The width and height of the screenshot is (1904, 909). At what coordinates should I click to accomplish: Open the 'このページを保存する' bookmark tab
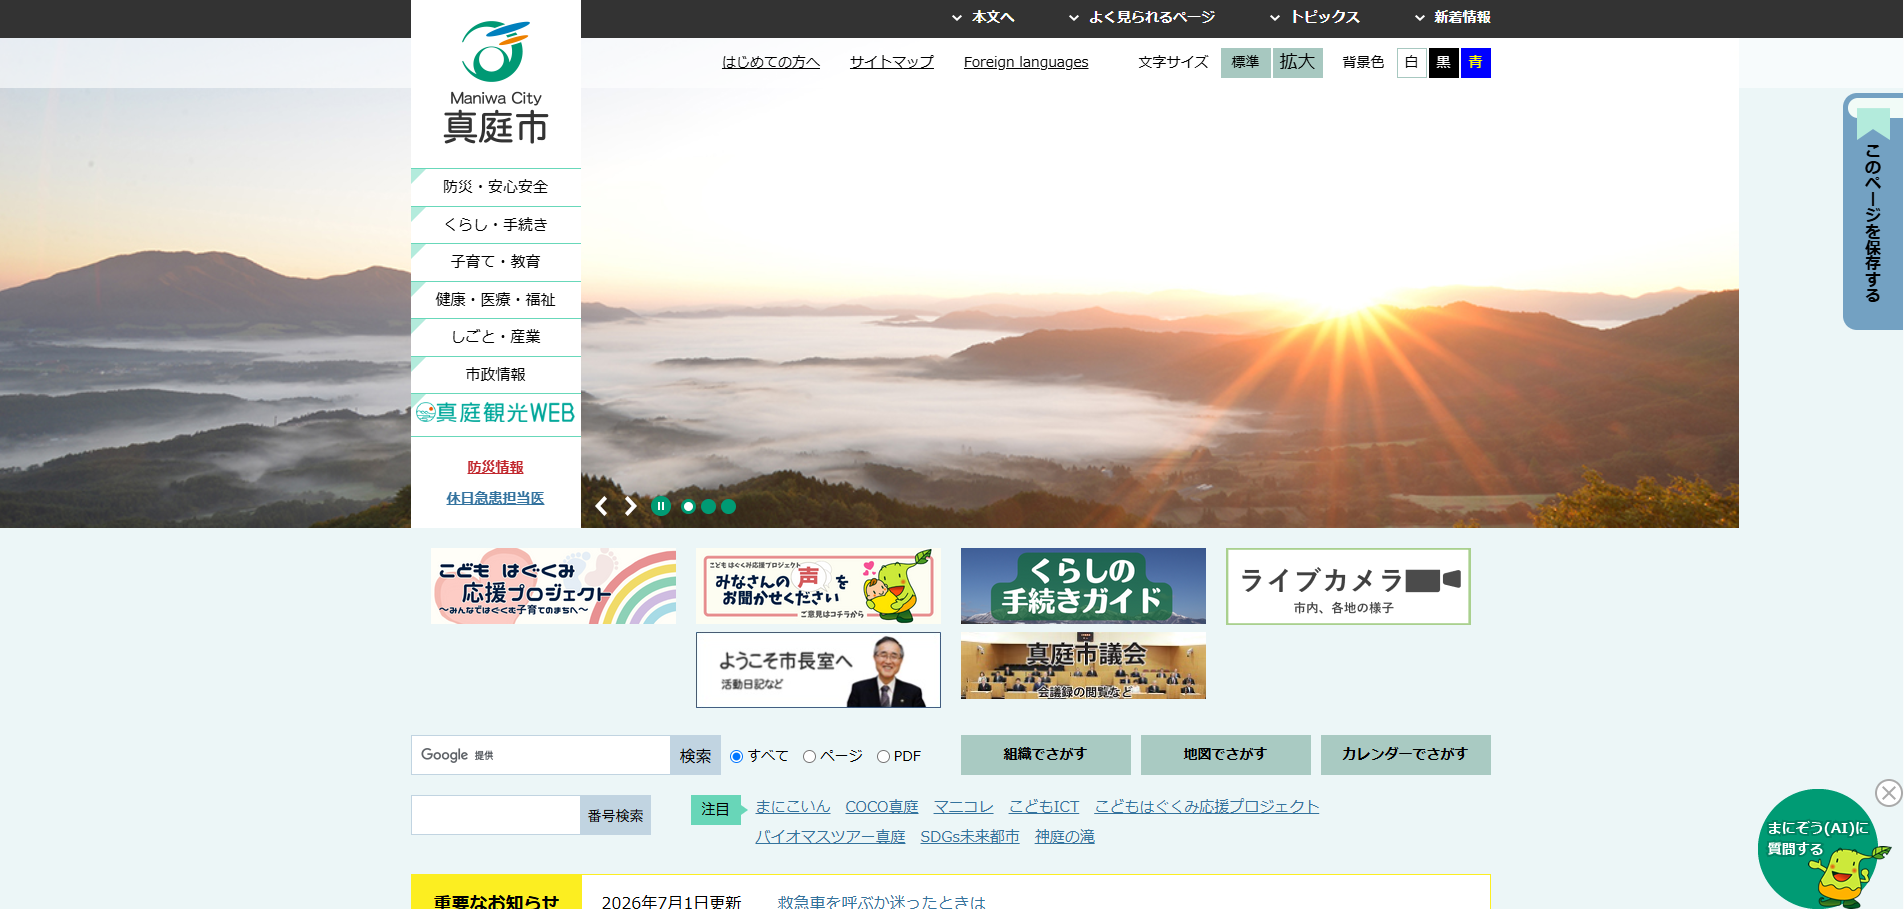pos(1873,212)
